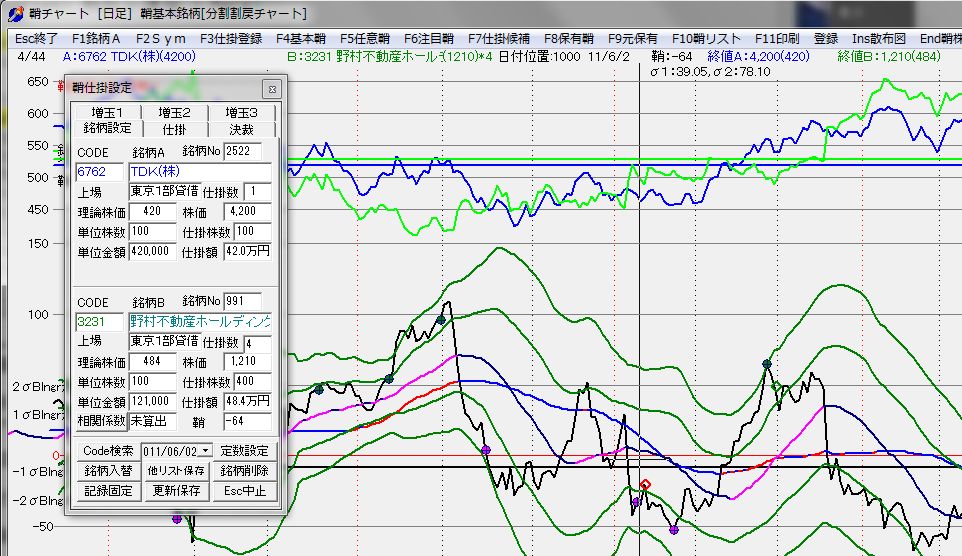The height and width of the screenshot is (556, 962).
Task: Click 銘柄A code field 6762
Action: tap(99, 172)
